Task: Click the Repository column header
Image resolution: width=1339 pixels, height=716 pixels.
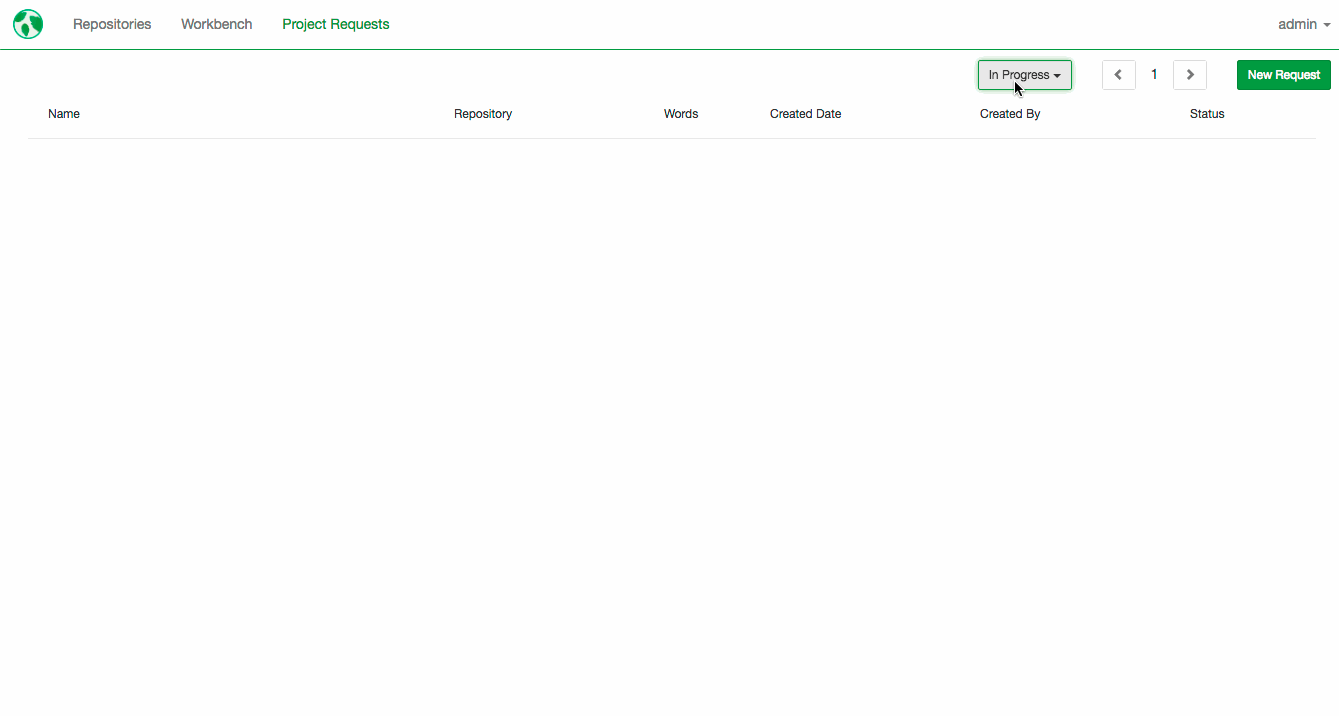Action: [x=483, y=114]
